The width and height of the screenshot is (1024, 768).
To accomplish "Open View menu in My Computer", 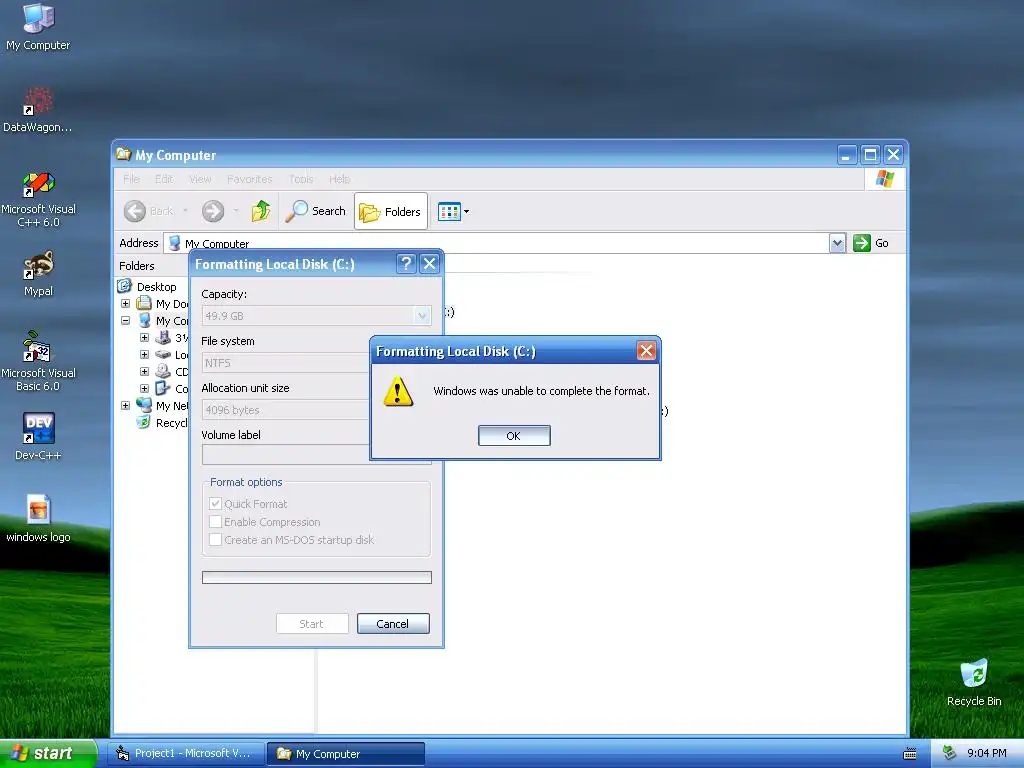I will point(200,179).
